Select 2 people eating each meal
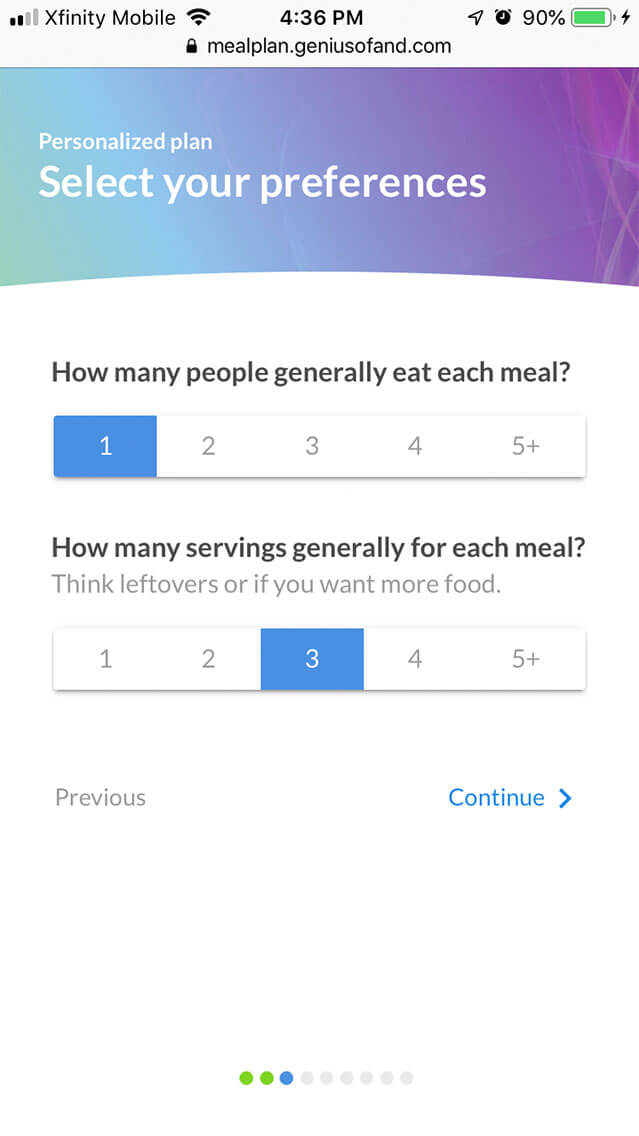 tap(208, 446)
